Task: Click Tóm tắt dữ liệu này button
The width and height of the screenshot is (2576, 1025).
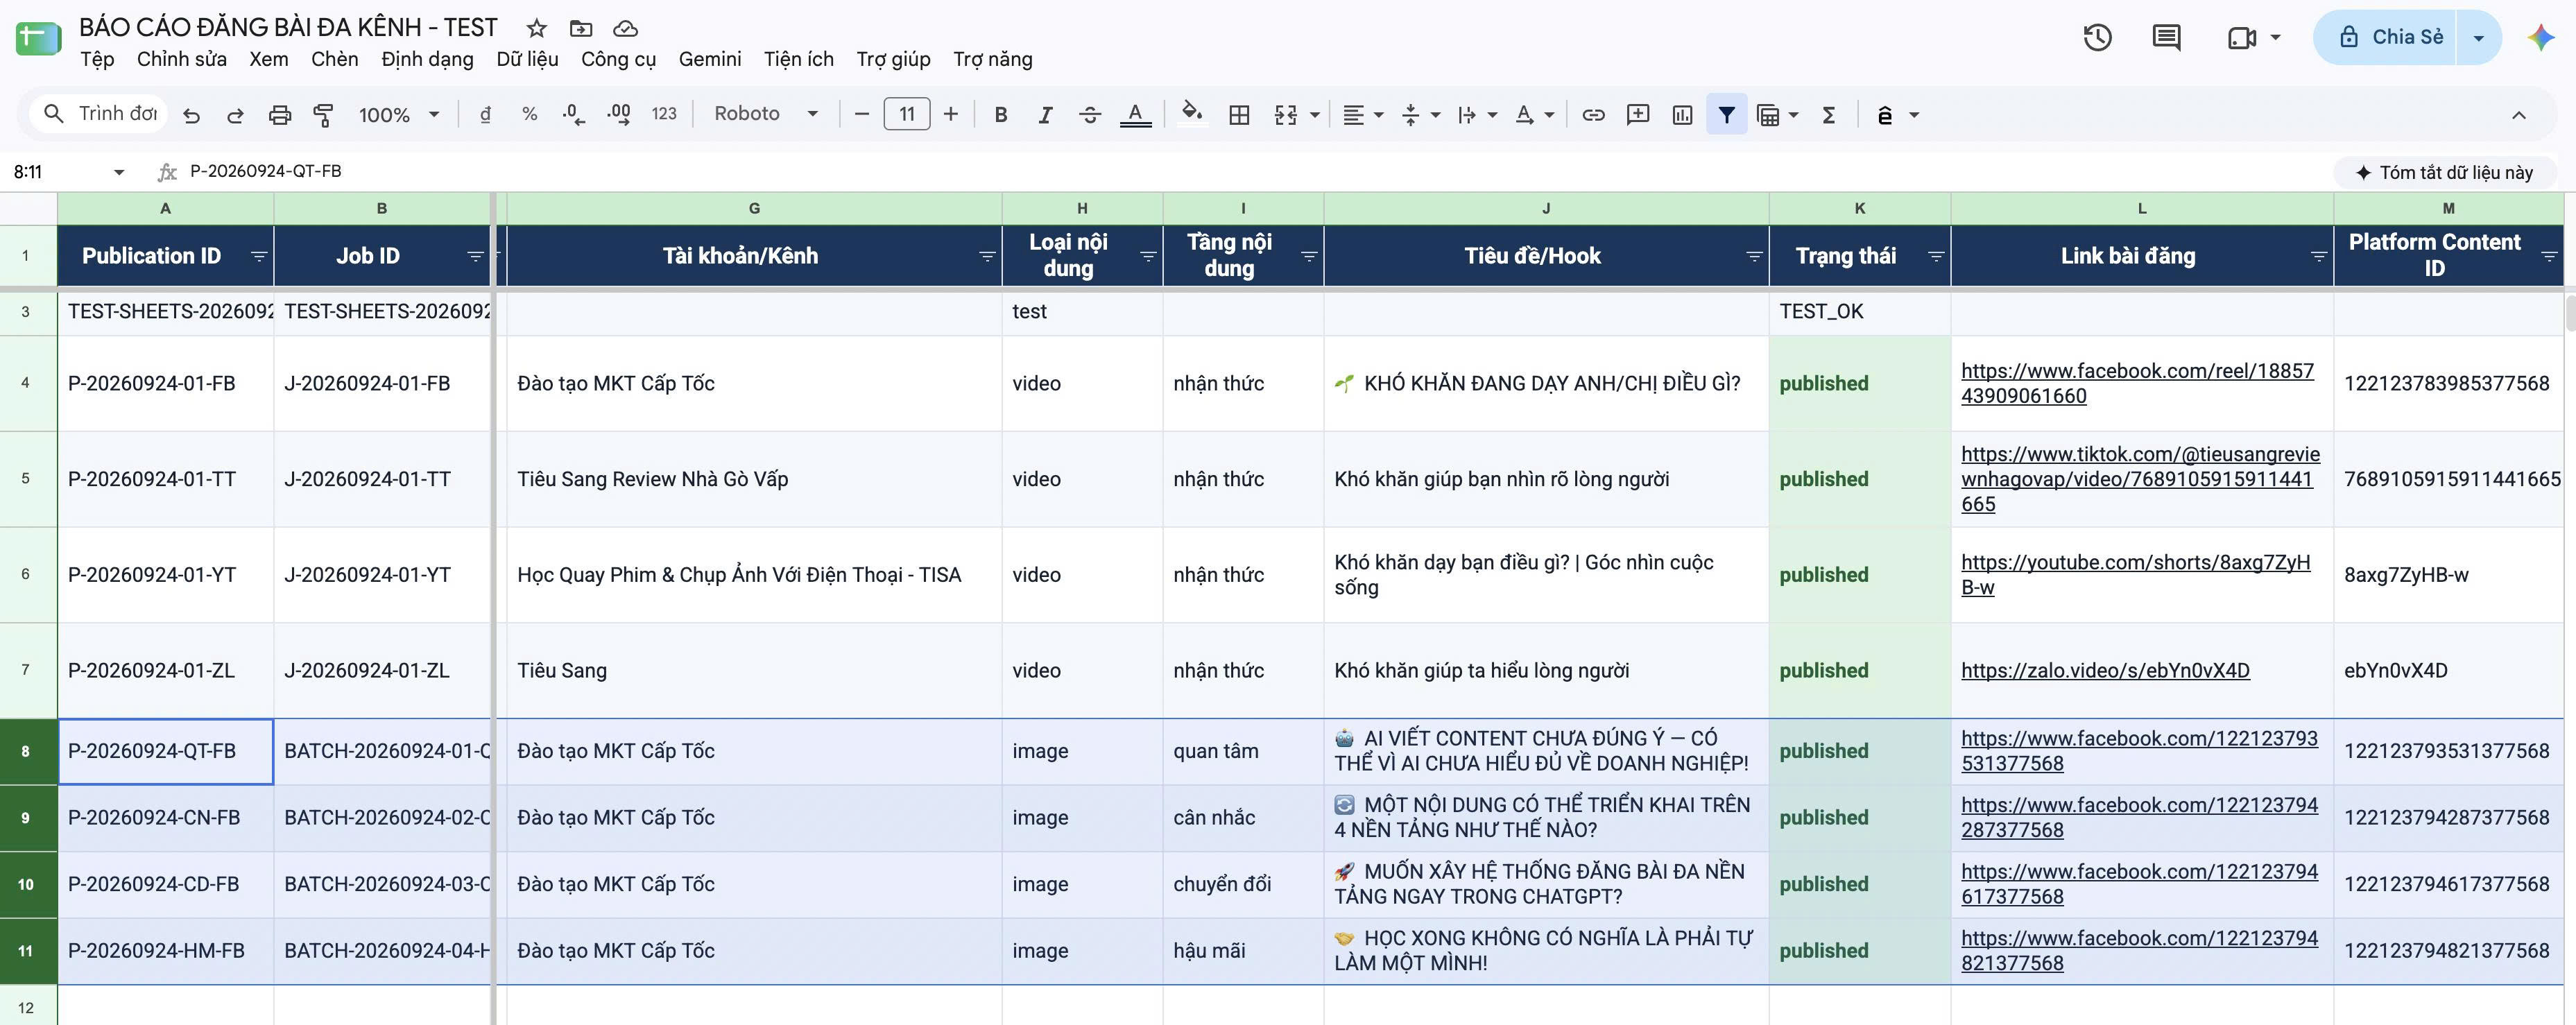Action: tap(2445, 172)
